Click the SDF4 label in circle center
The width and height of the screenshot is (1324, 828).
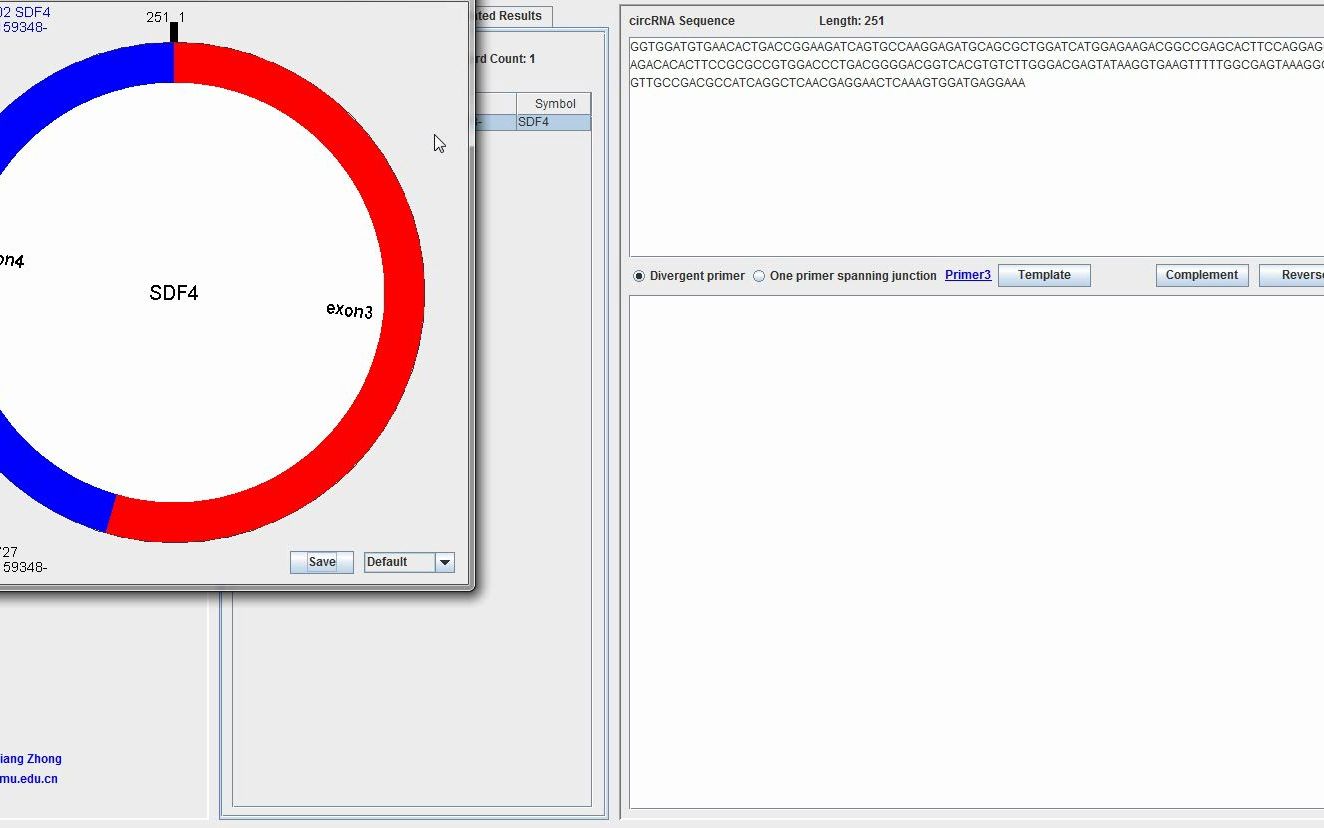174,293
